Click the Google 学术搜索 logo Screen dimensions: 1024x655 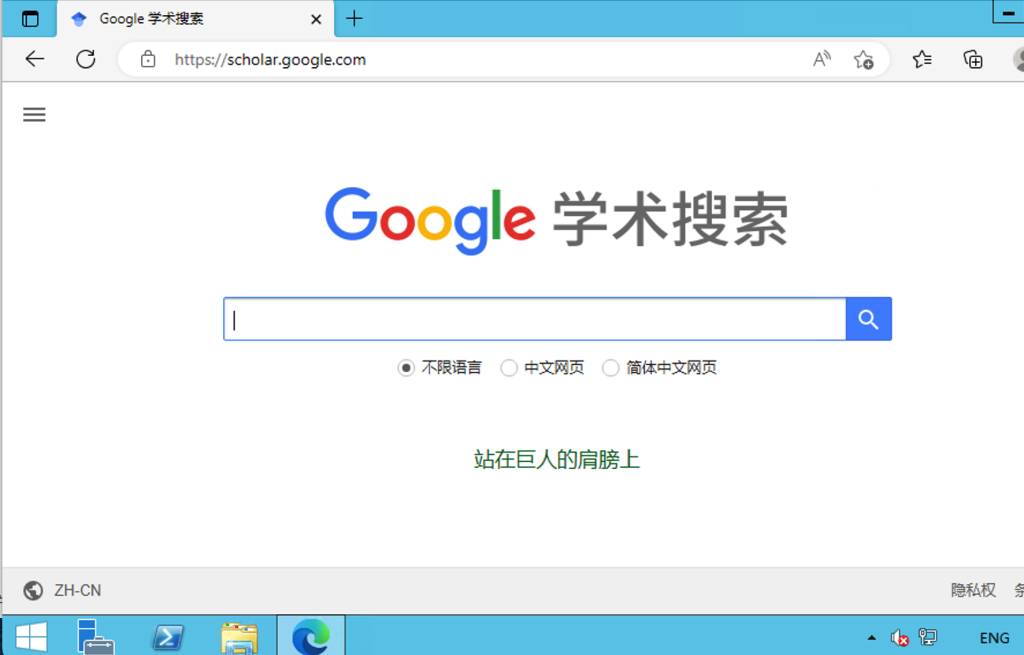click(x=556, y=221)
